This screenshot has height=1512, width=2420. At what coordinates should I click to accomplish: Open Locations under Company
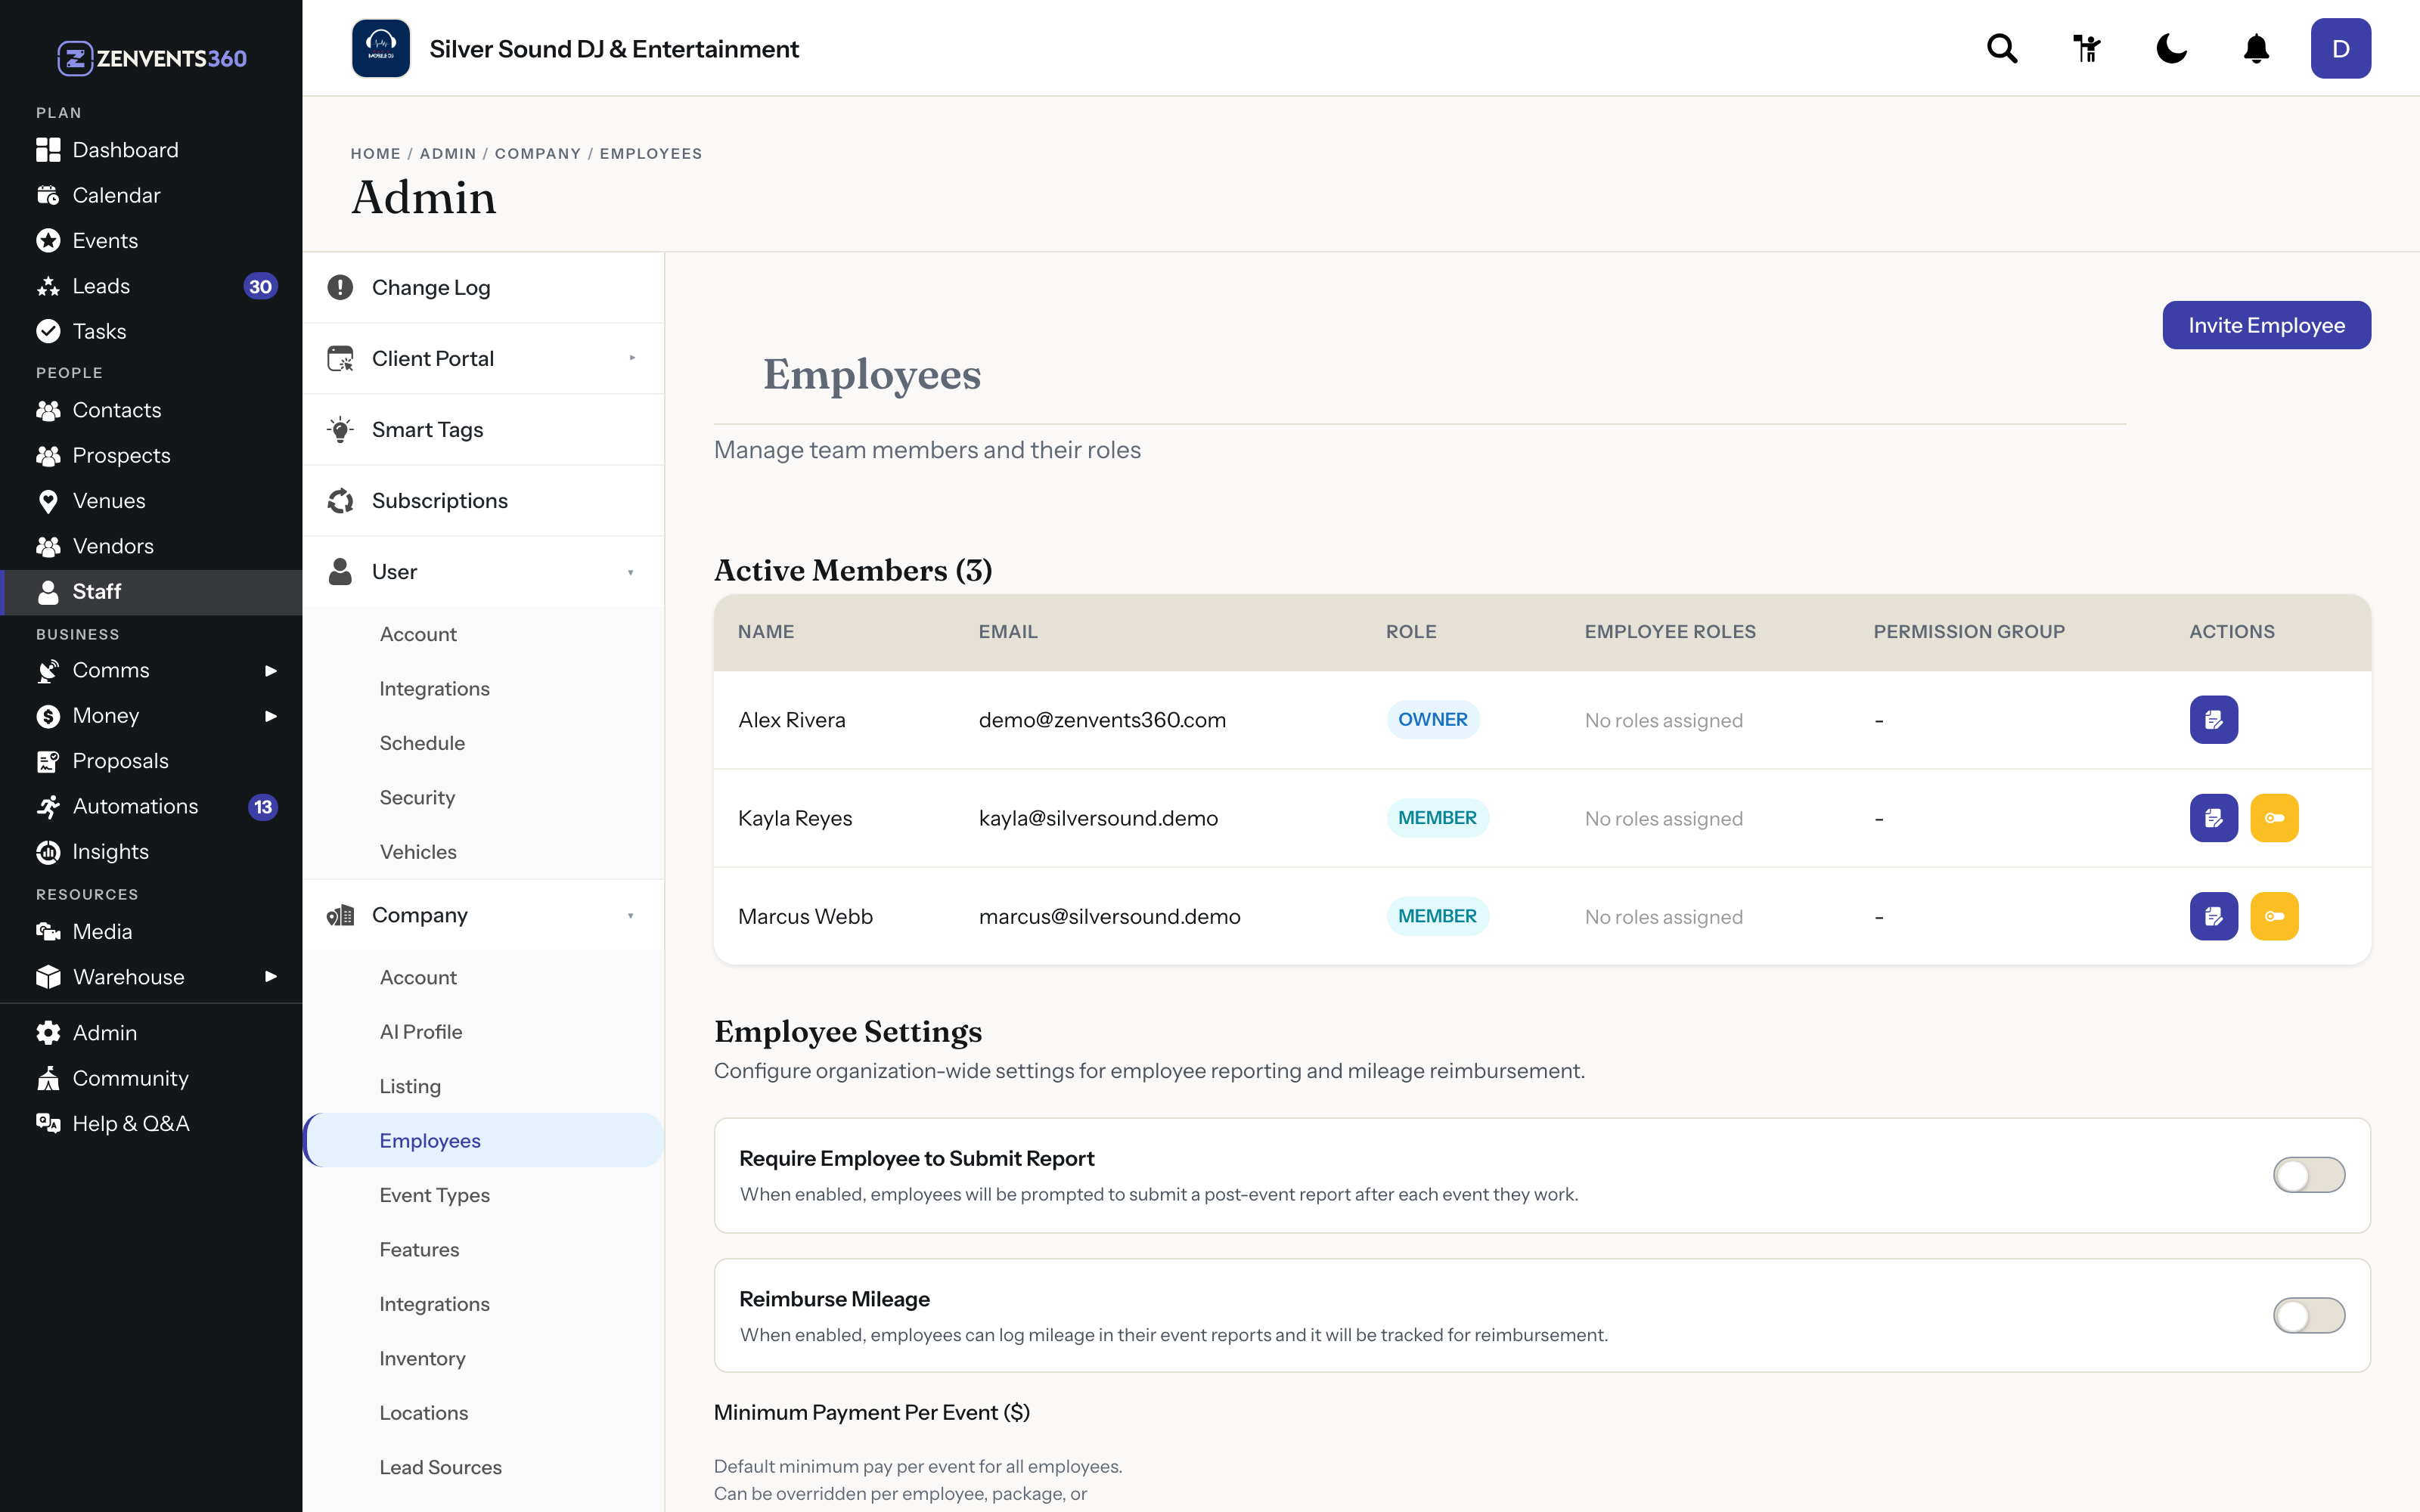483,1412
